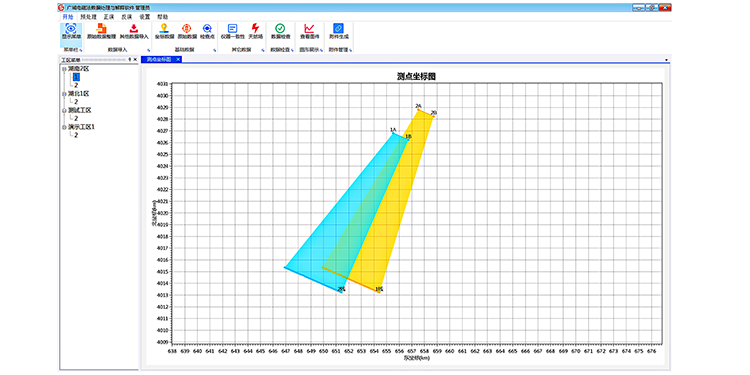750x375 pixels.
Task: Click the red lightning bolt 天然场 icon
Action: 255,28
